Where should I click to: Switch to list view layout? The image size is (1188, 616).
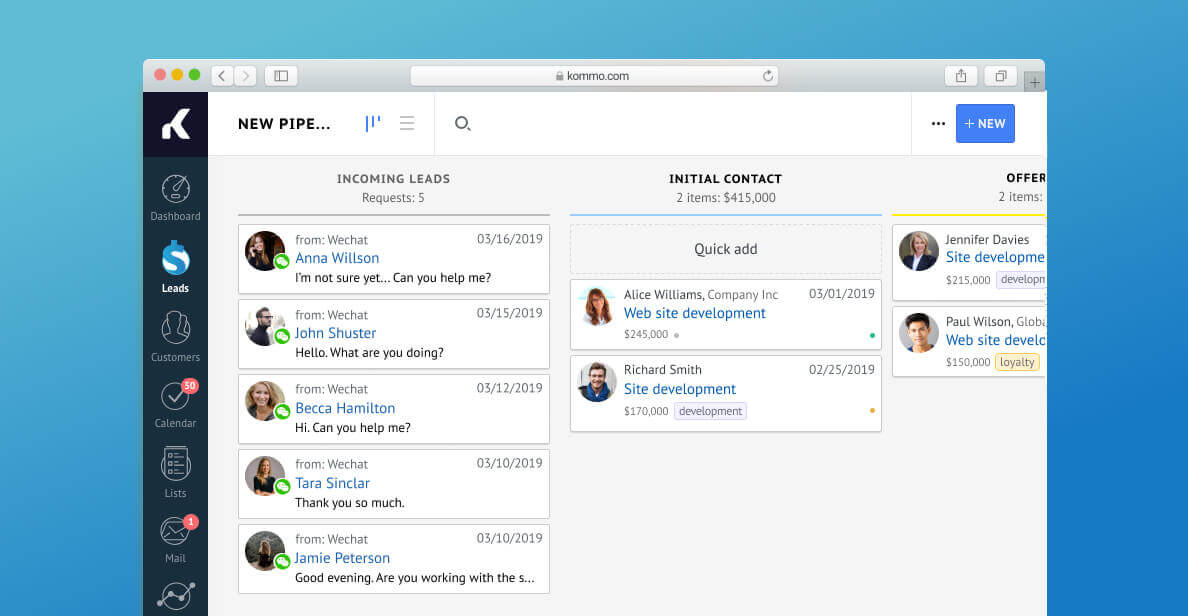407,124
